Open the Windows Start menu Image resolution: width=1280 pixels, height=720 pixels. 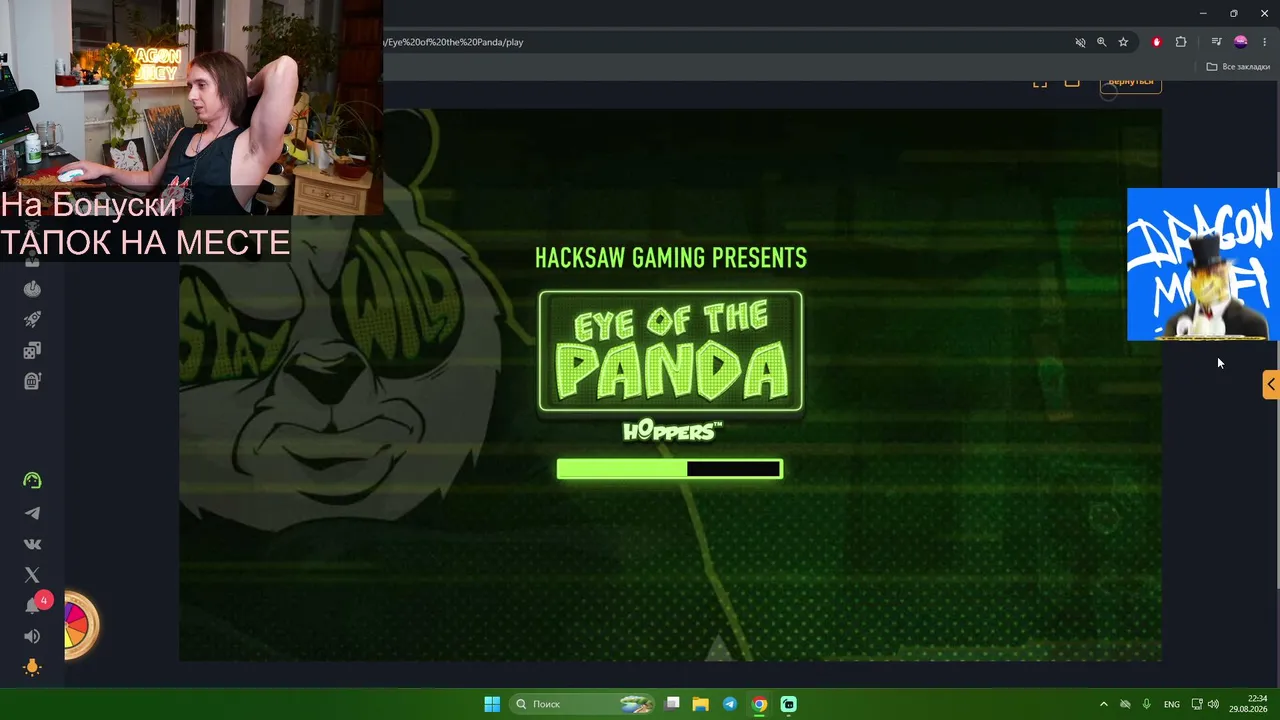coord(492,704)
